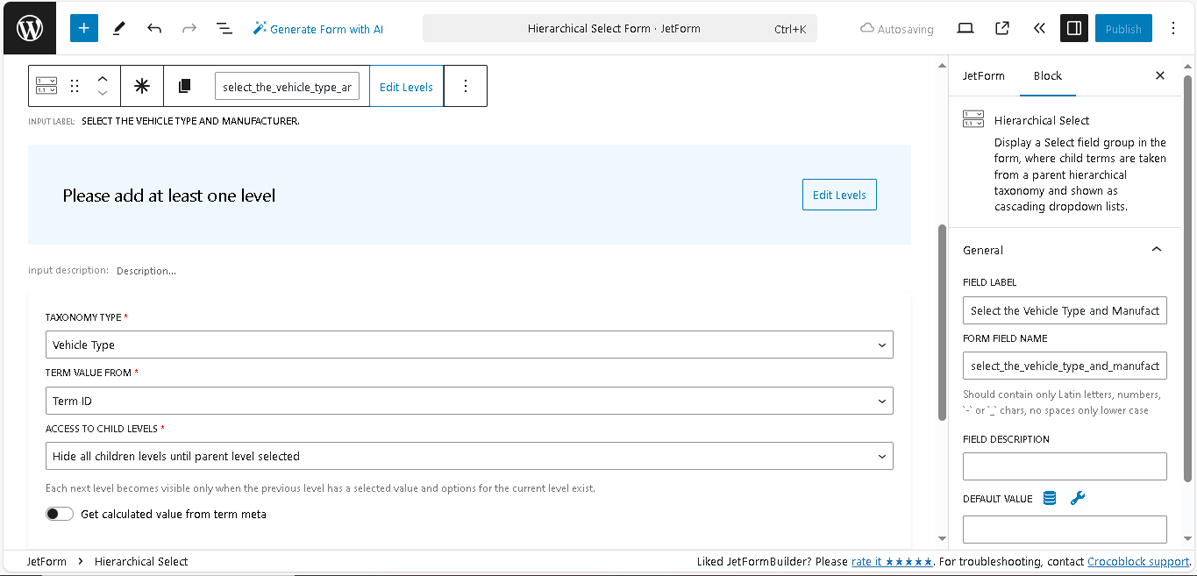Click inside the Field Description input

tap(1064, 466)
